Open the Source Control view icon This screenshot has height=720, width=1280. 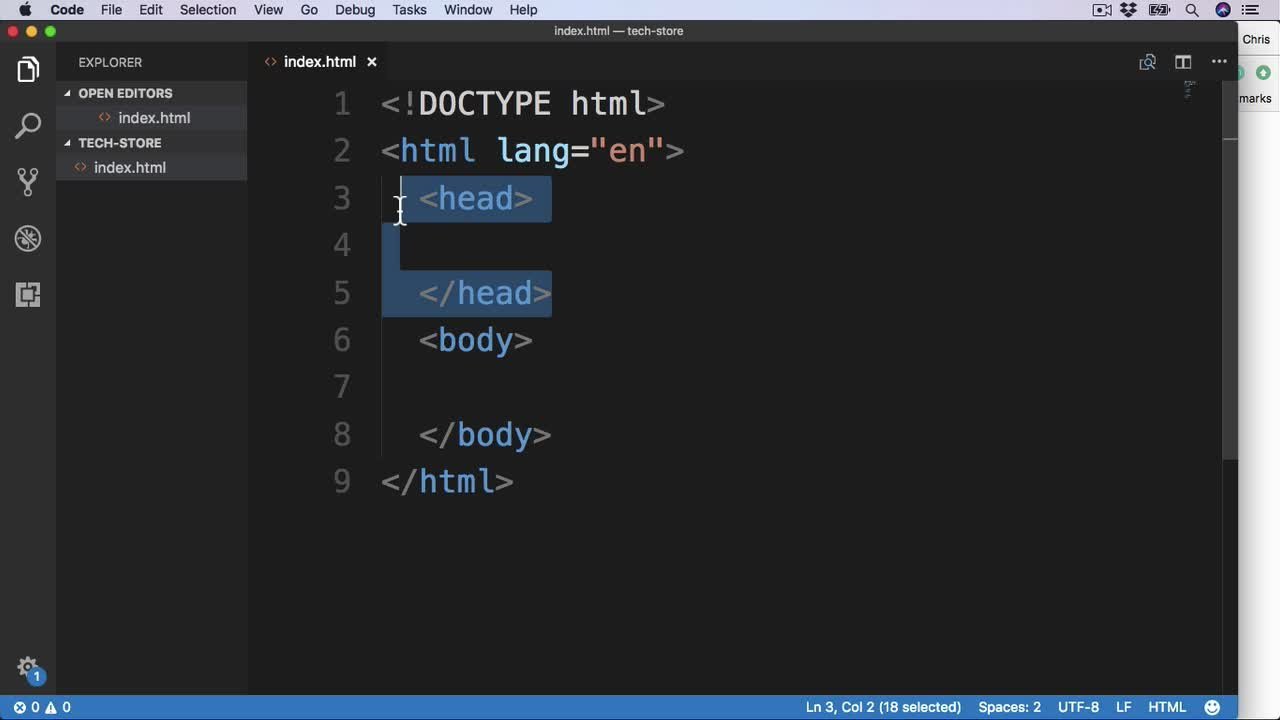(x=28, y=182)
